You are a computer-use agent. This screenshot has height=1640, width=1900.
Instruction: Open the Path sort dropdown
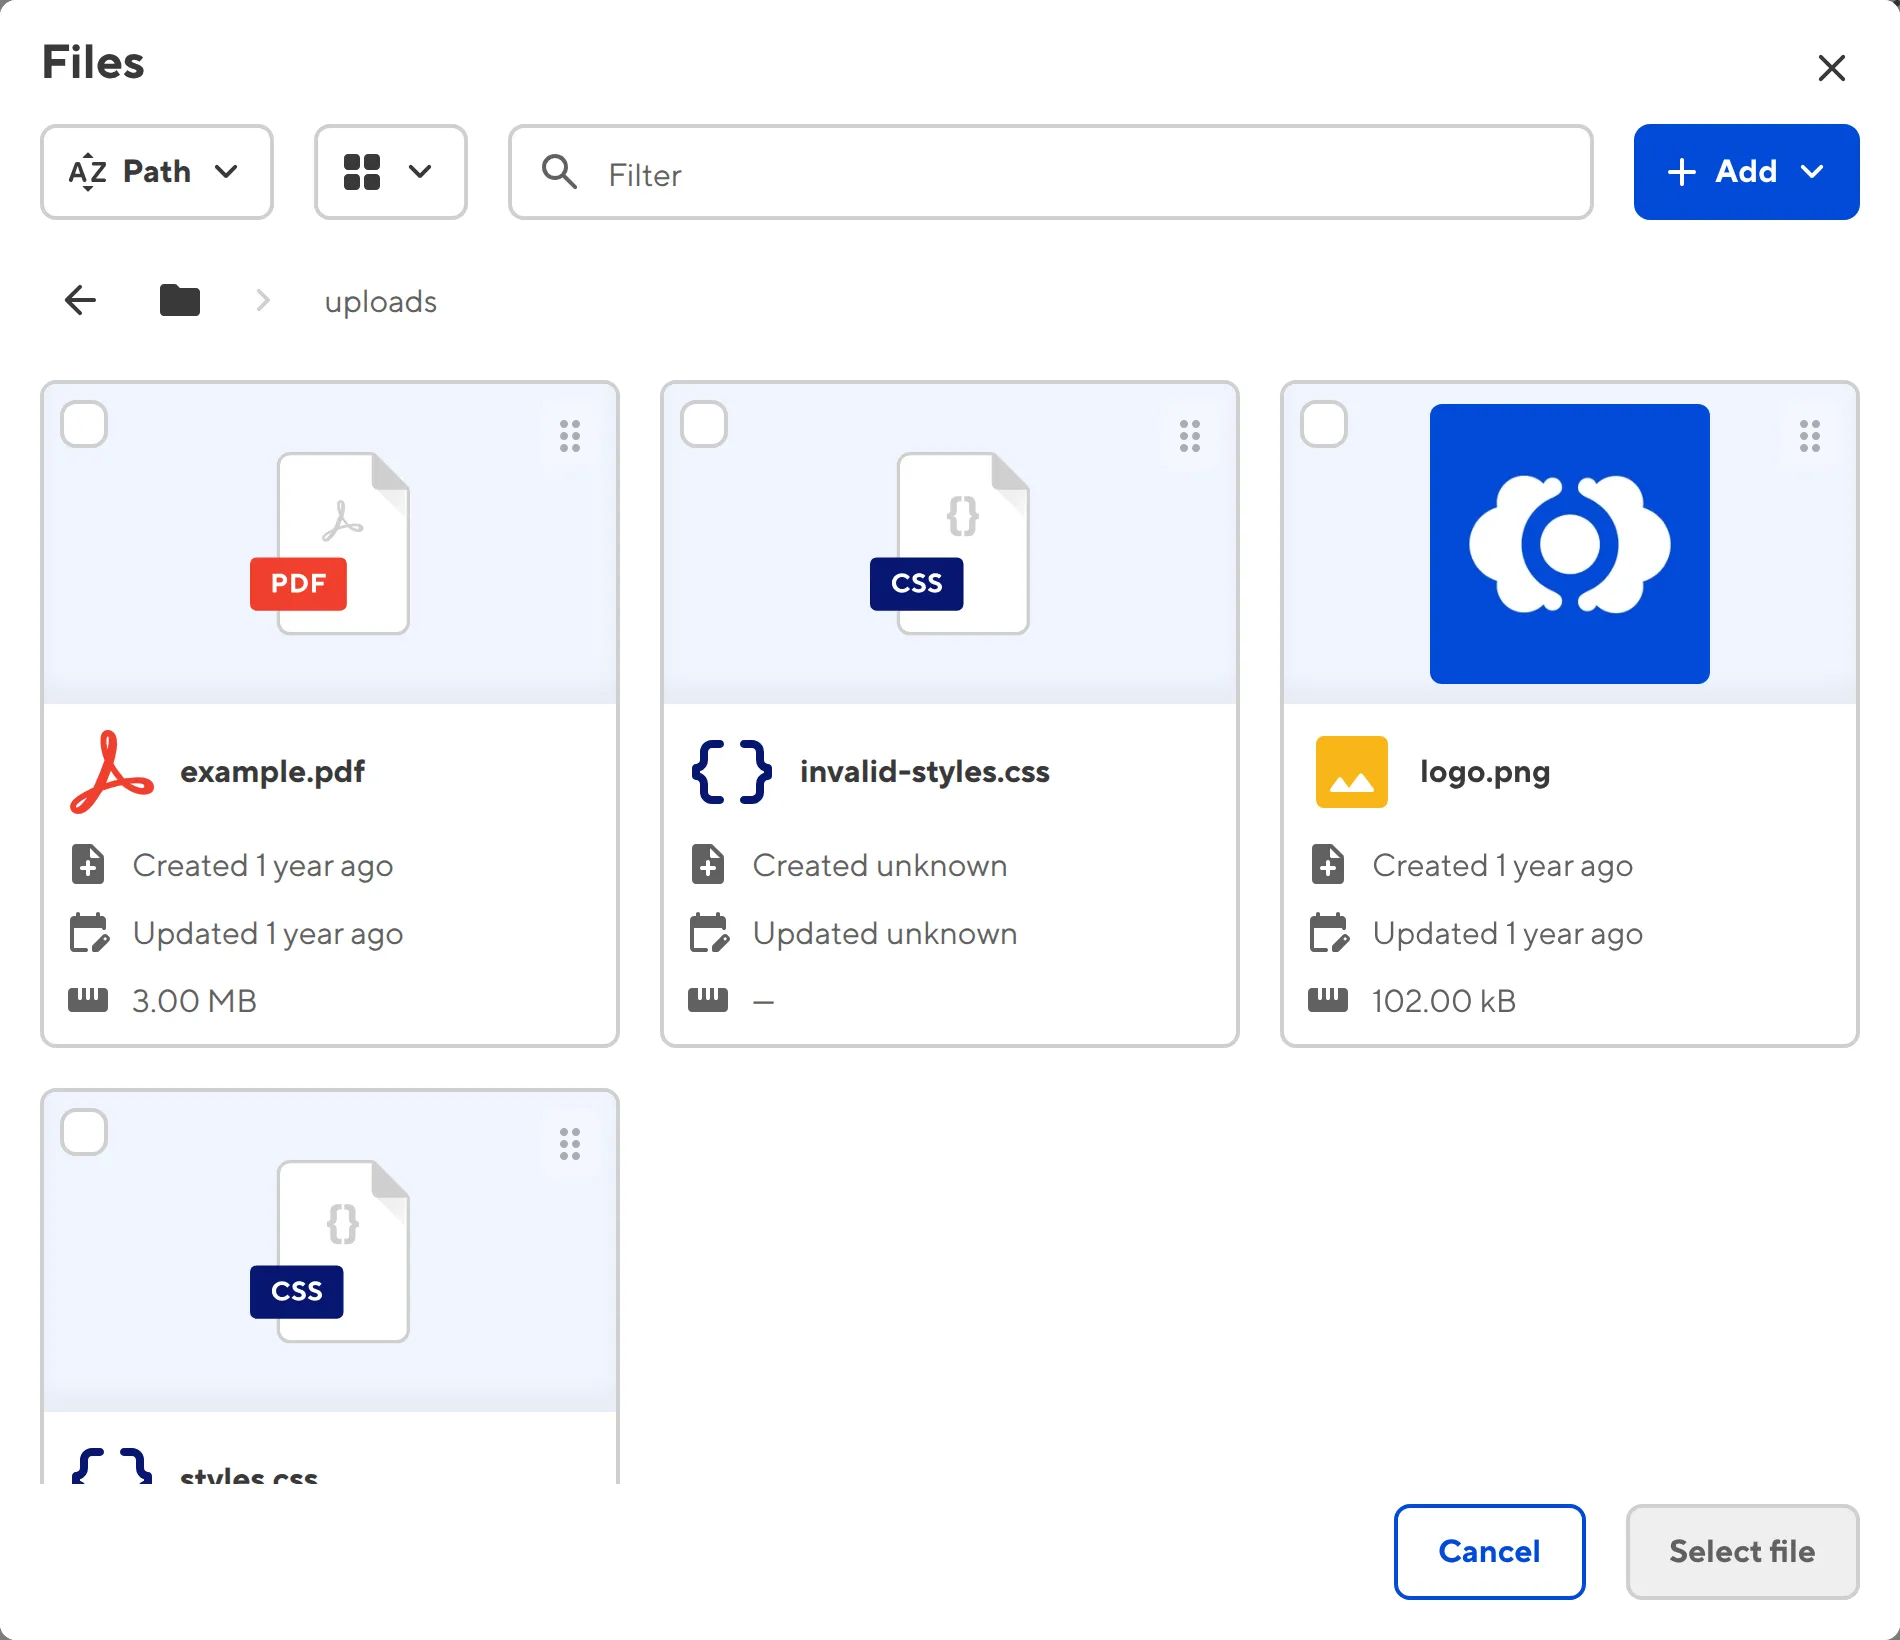pos(156,172)
